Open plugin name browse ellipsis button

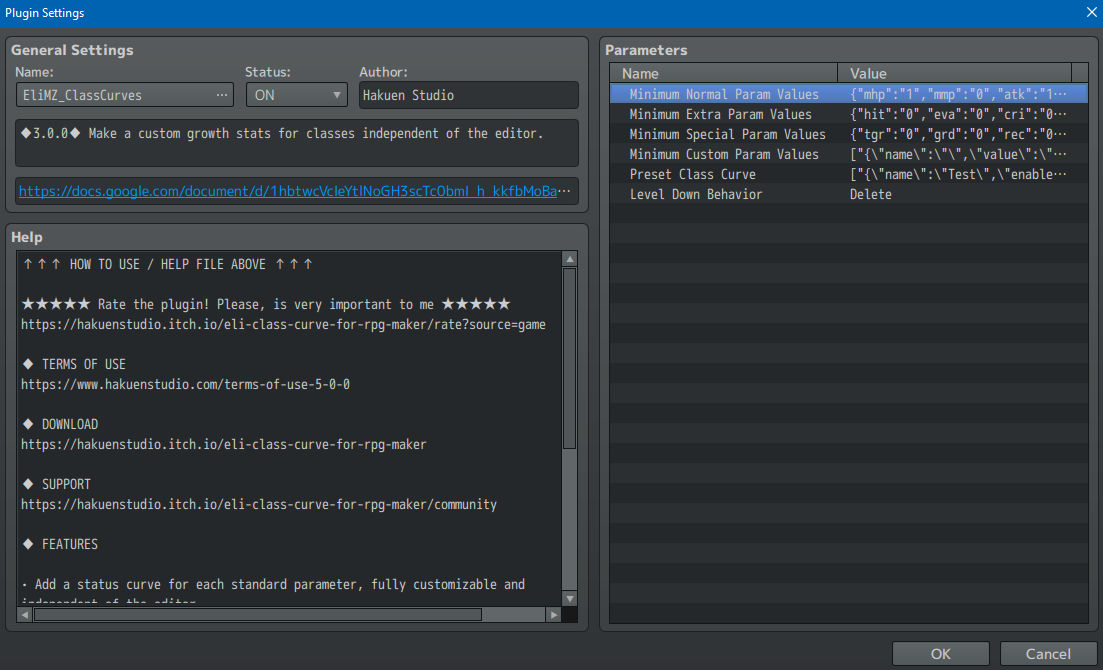[222, 95]
